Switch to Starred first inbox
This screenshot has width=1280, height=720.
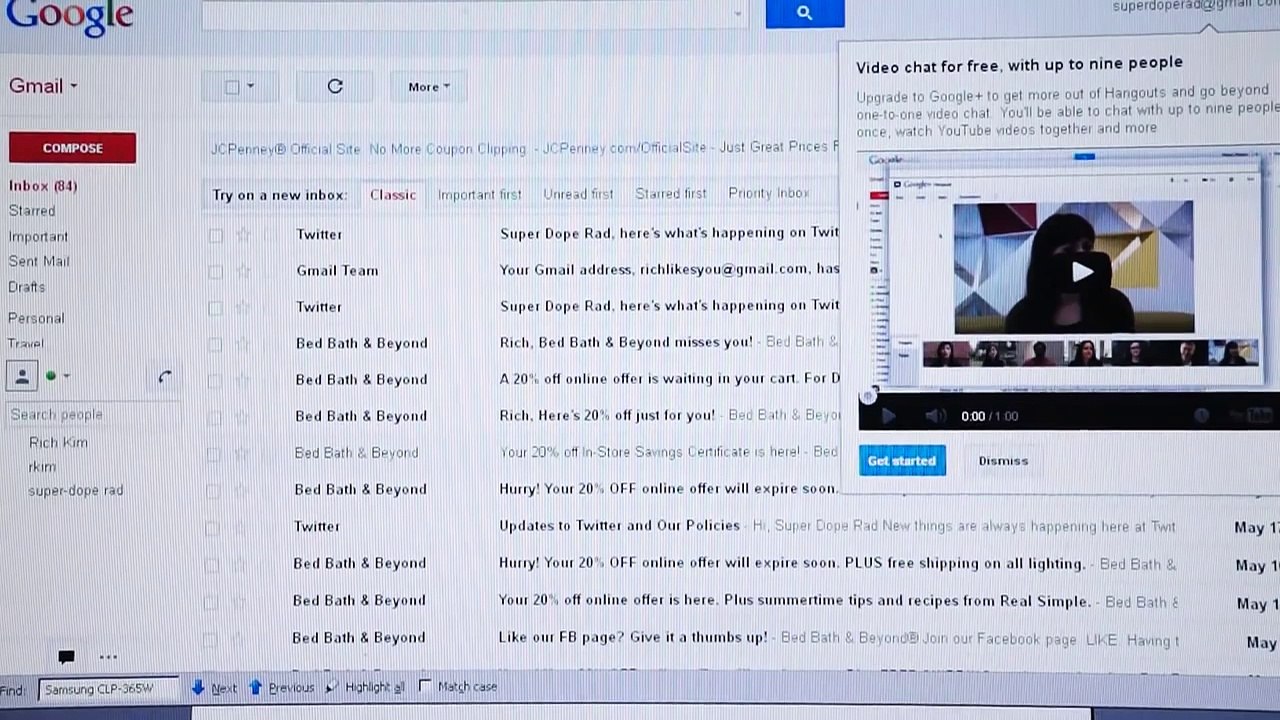tap(671, 194)
